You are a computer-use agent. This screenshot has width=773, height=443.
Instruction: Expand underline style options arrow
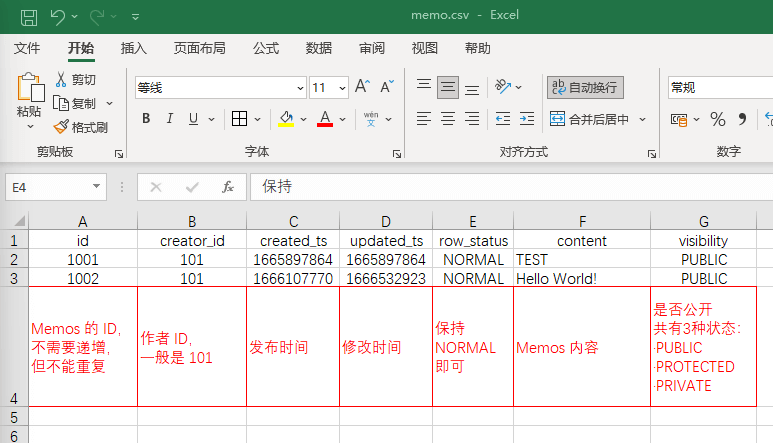pyautogui.click(x=211, y=119)
